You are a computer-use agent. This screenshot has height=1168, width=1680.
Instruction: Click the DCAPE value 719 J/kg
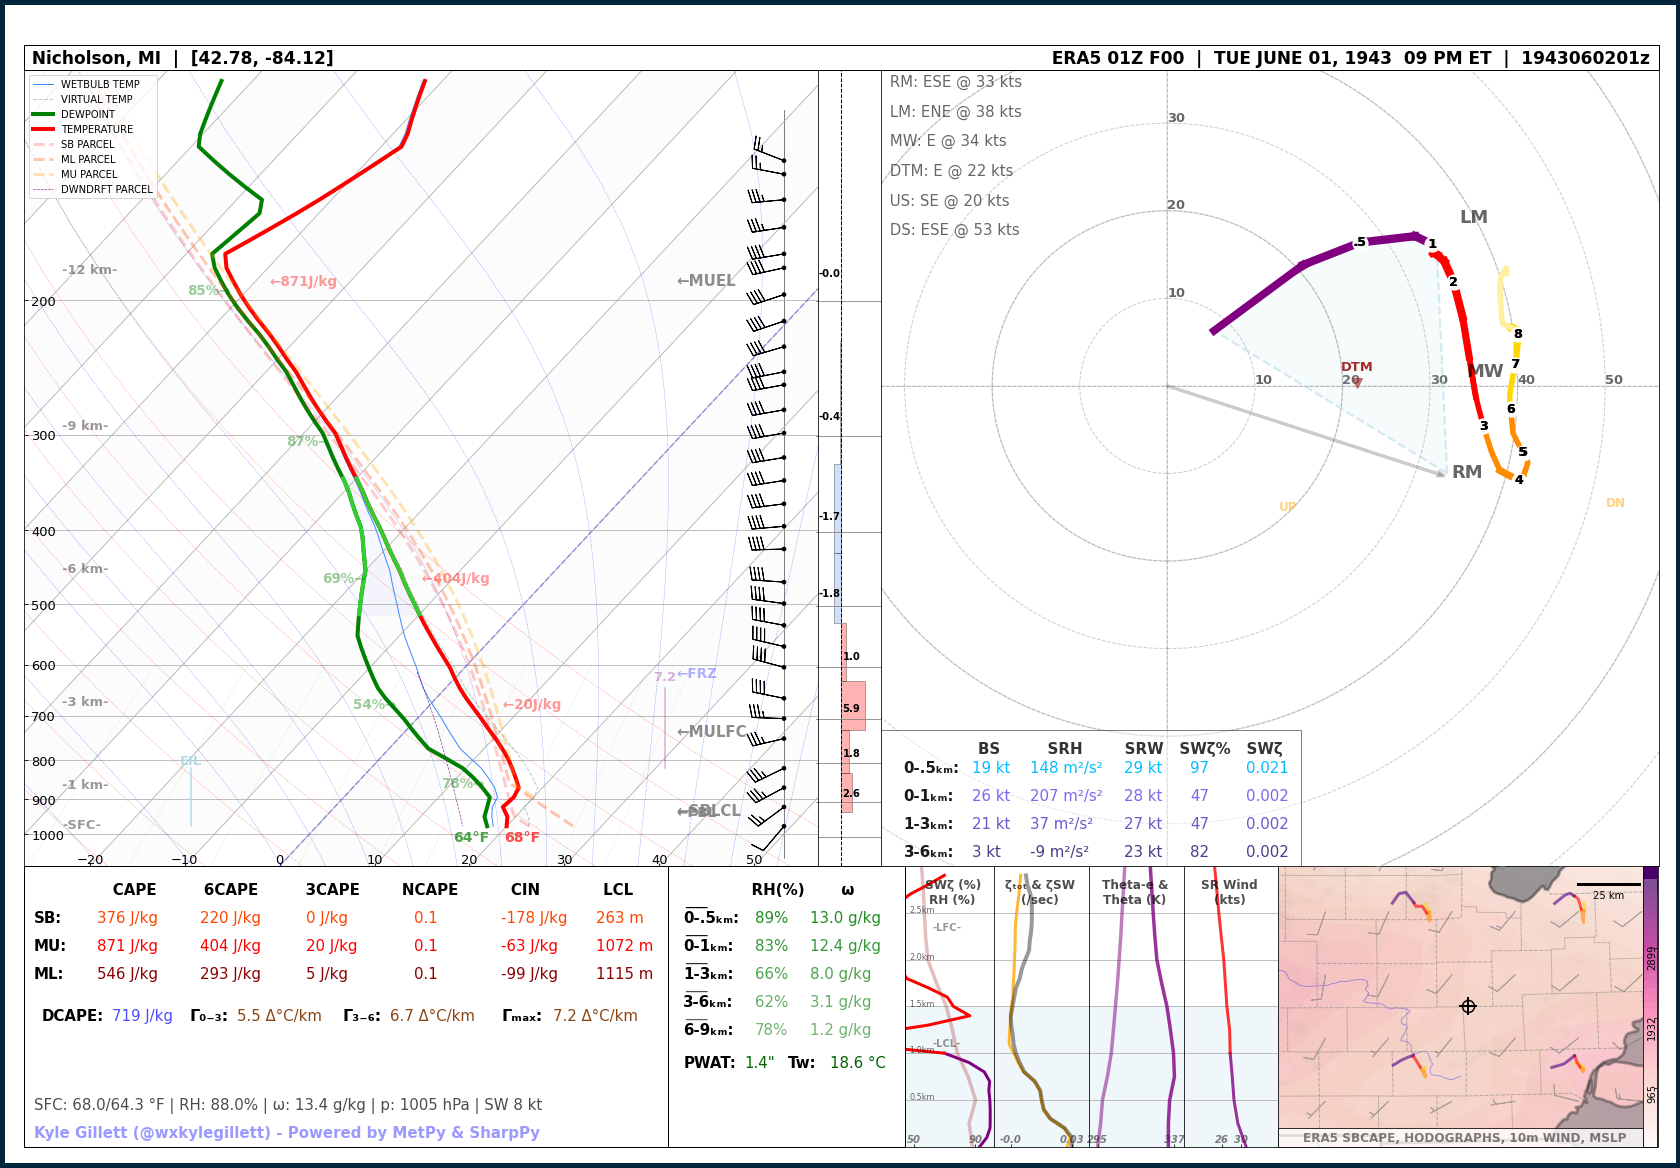[x=142, y=1016]
